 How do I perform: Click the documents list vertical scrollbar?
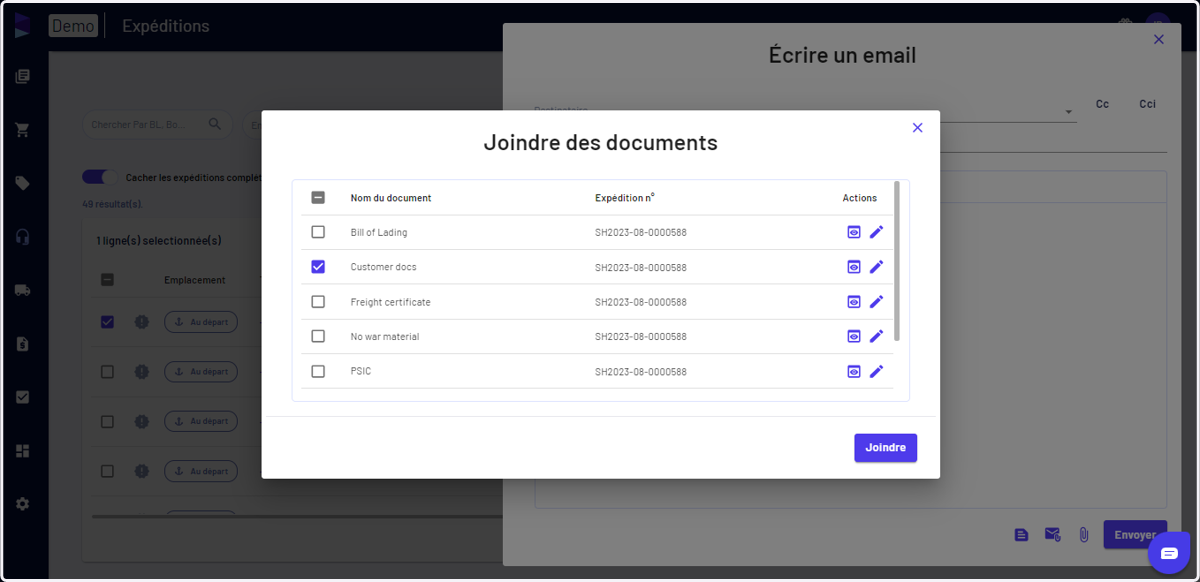coord(897,260)
